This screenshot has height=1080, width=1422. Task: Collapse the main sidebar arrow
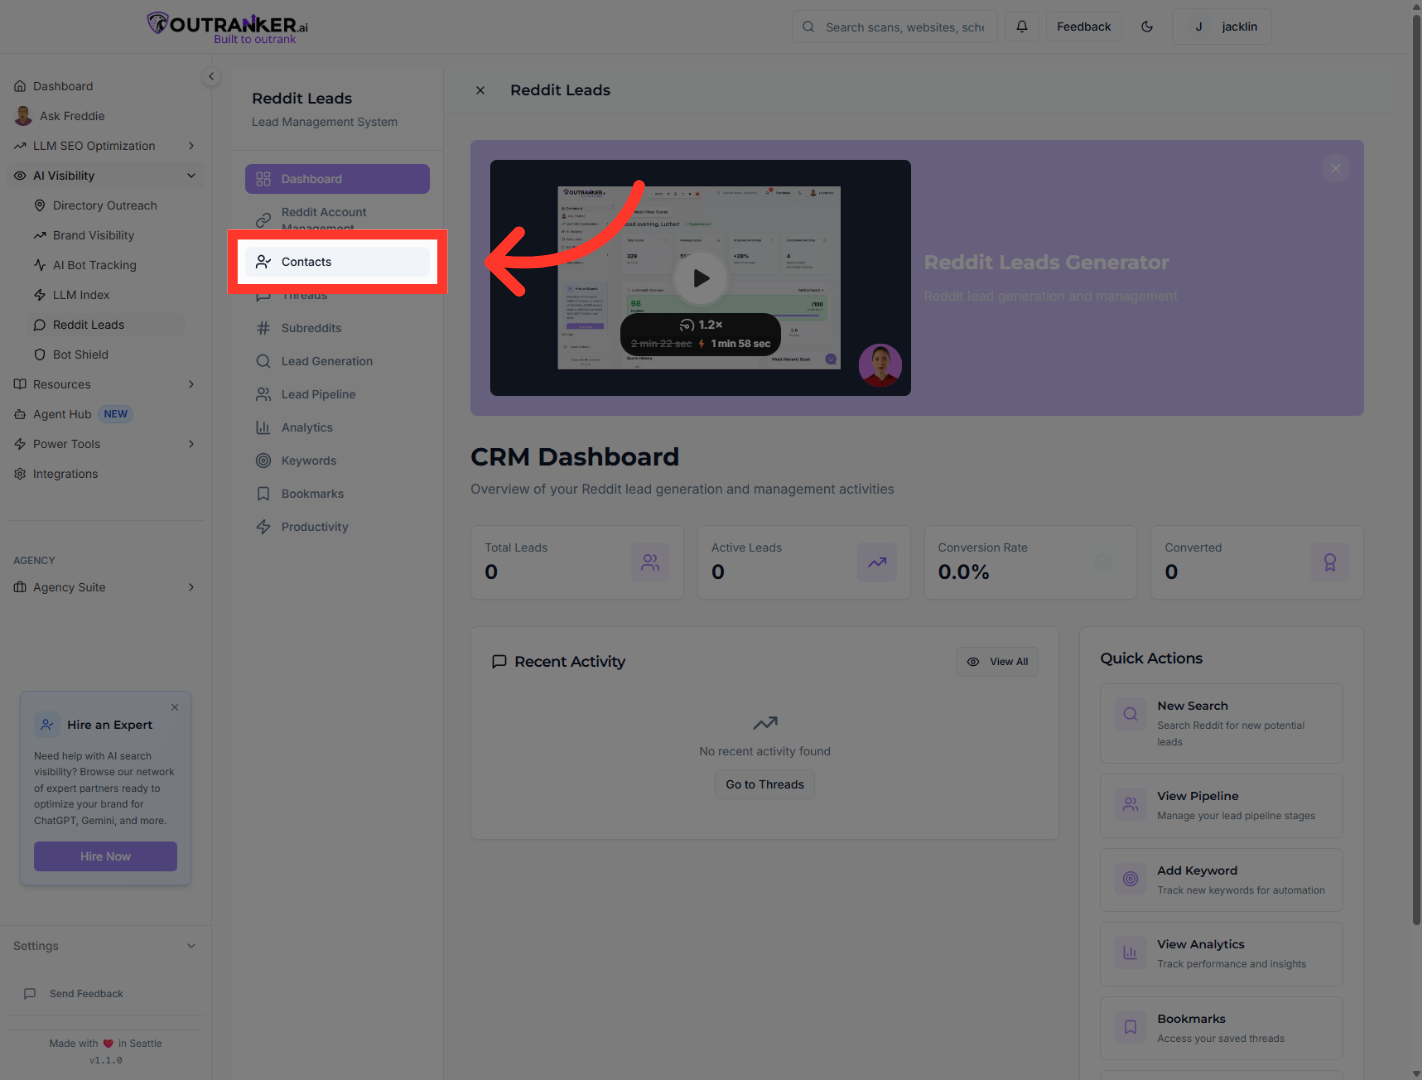pos(211,76)
